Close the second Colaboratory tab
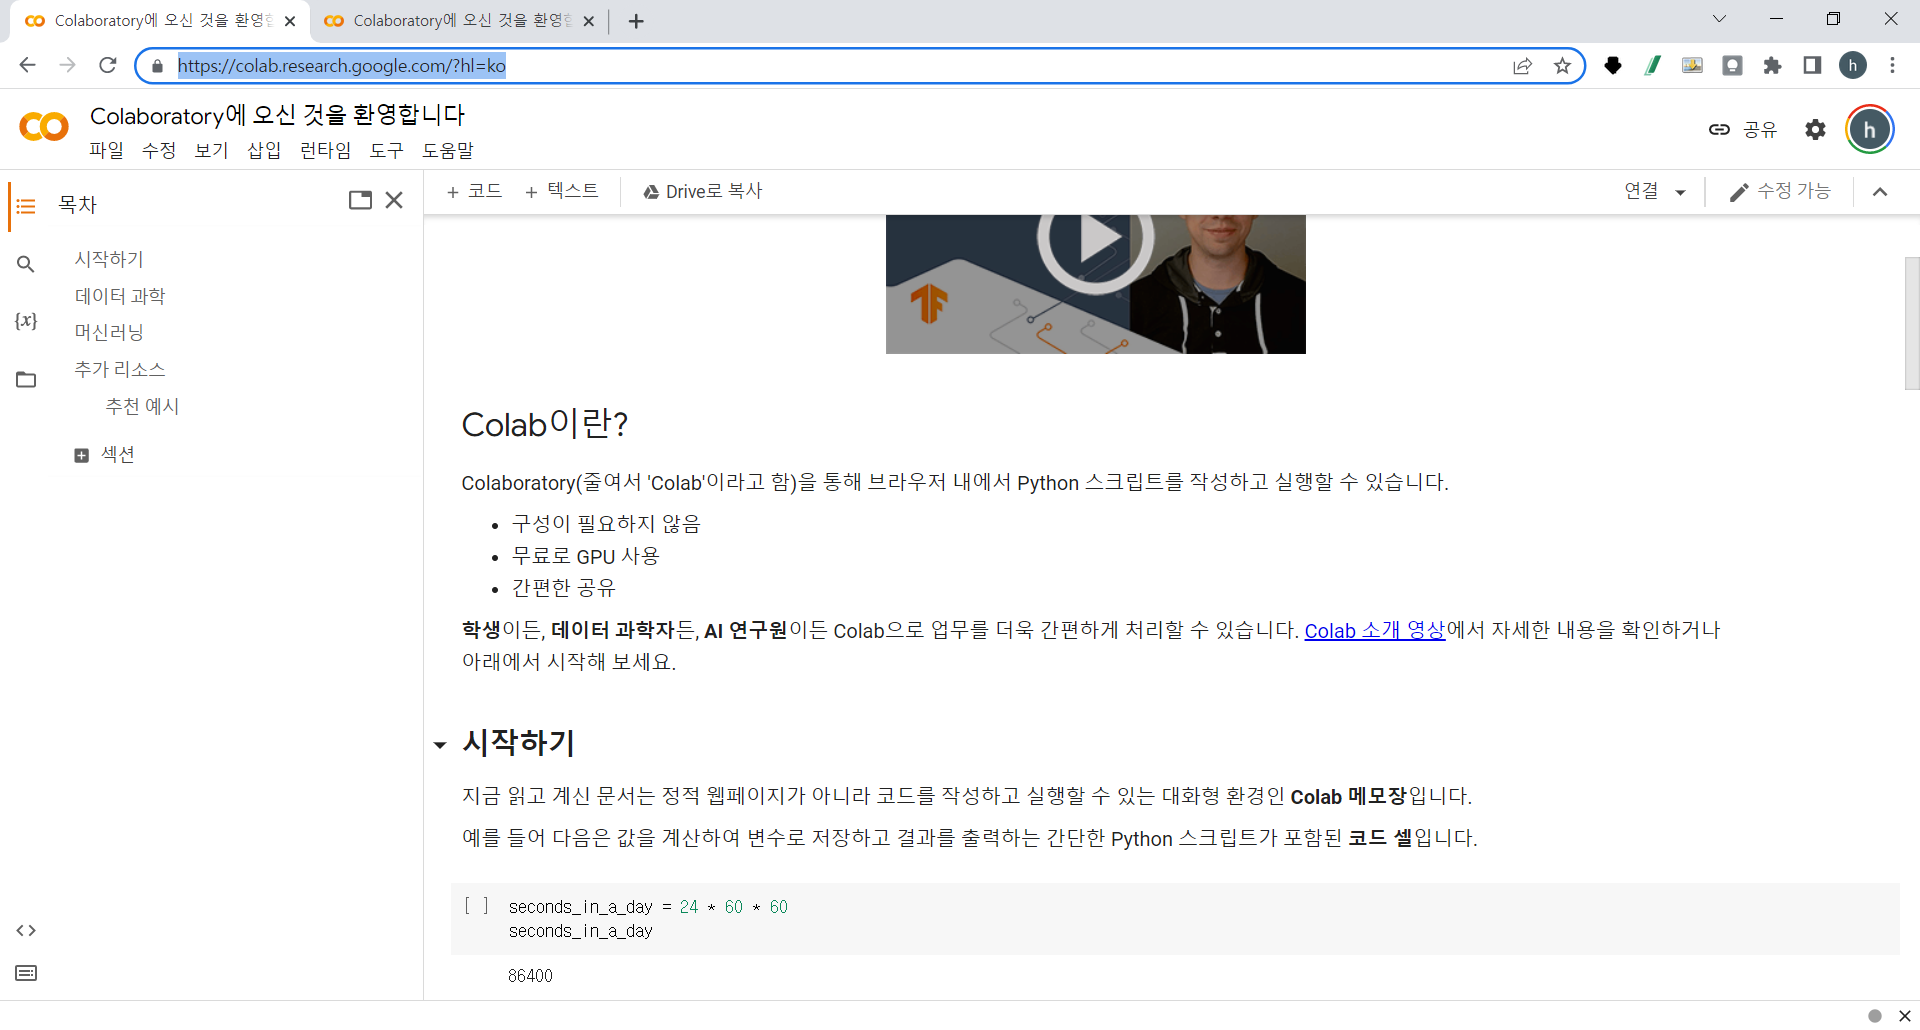1920x1030 pixels. click(x=589, y=21)
